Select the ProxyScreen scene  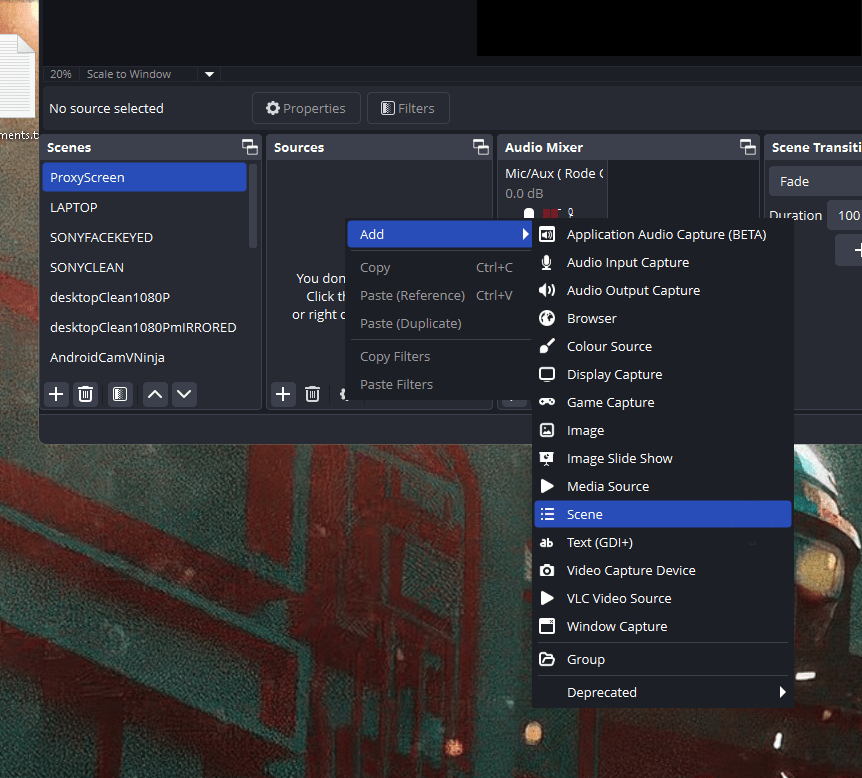pos(144,178)
